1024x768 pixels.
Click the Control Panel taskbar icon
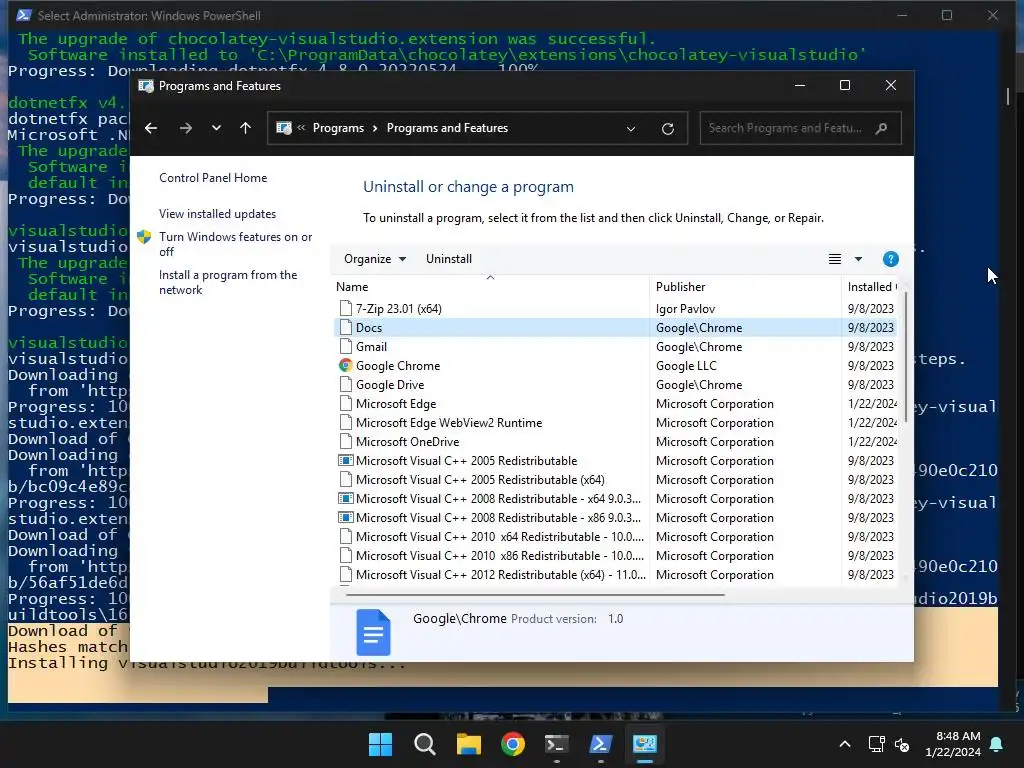645,744
